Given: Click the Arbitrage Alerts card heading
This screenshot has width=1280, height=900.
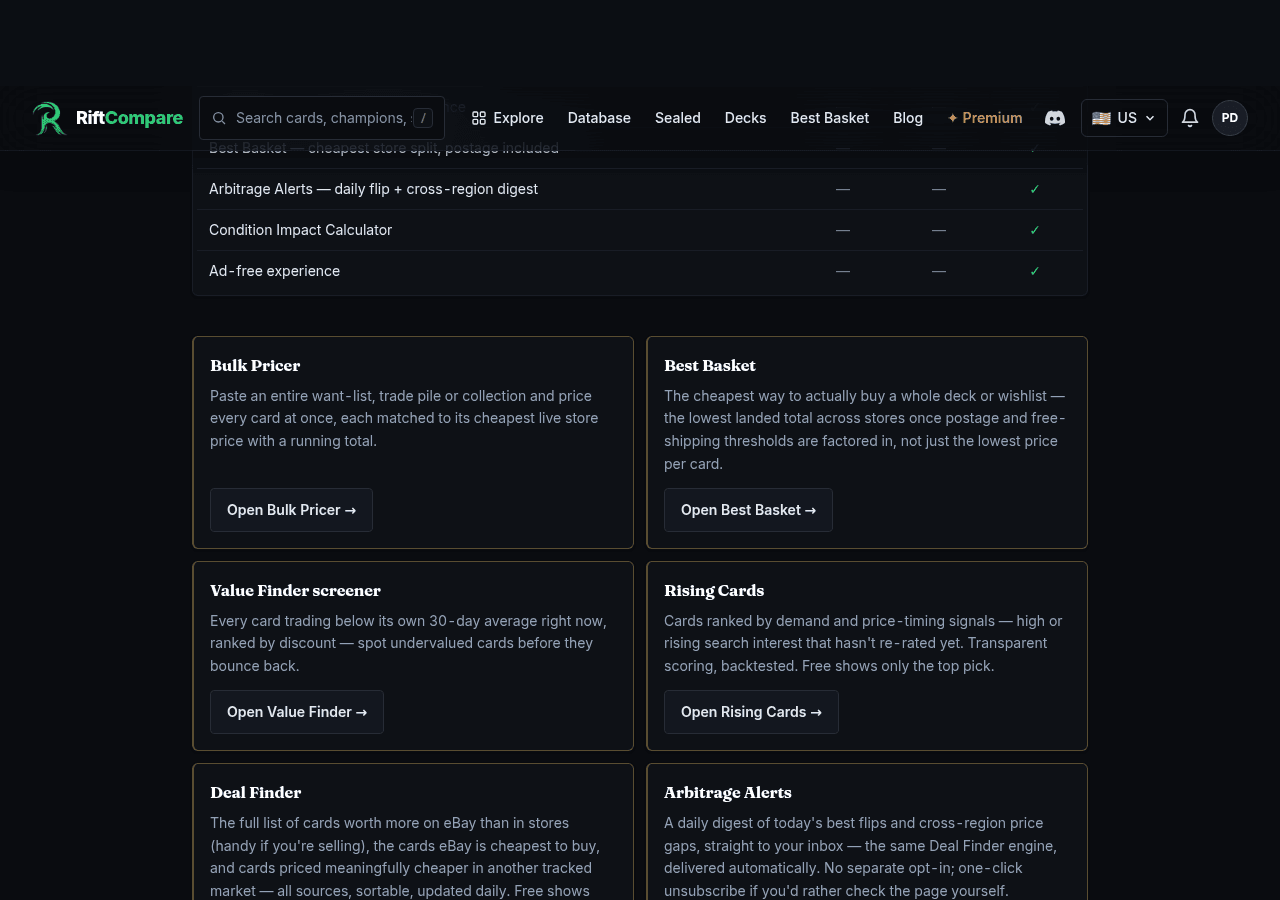Looking at the screenshot, I should [x=728, y=792].
